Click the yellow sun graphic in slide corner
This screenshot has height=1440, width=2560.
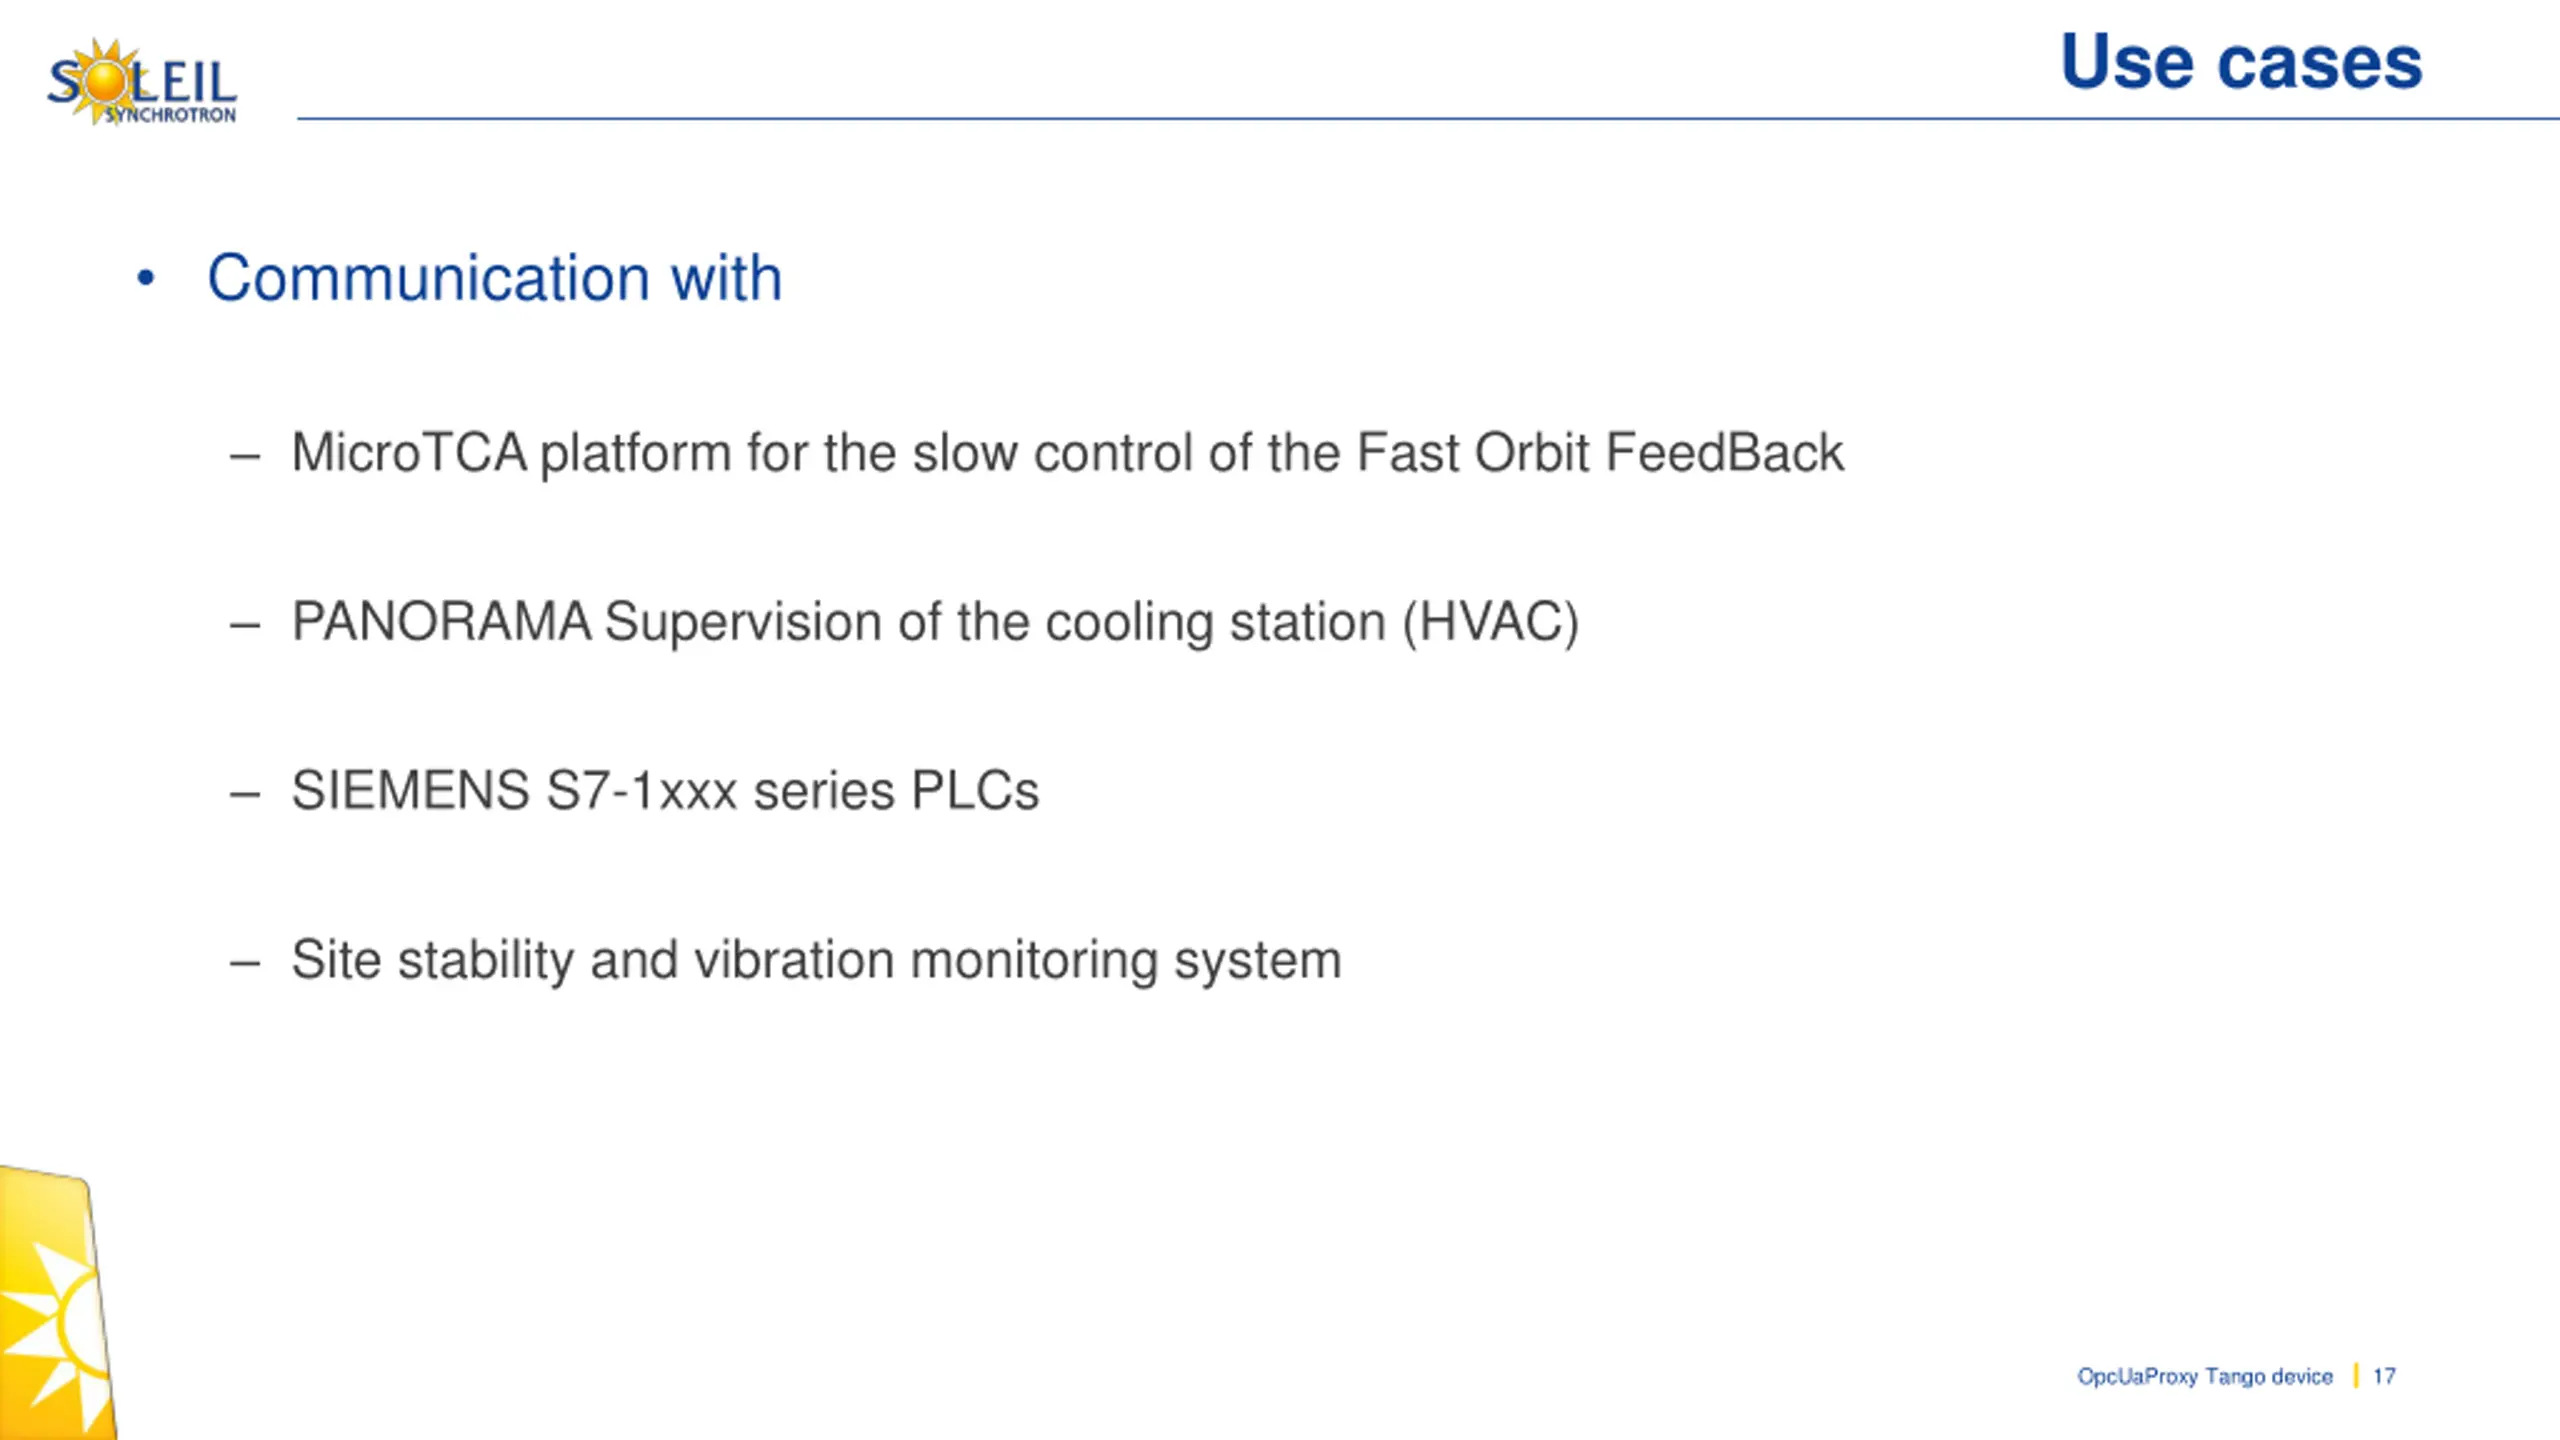(57, 1304)
